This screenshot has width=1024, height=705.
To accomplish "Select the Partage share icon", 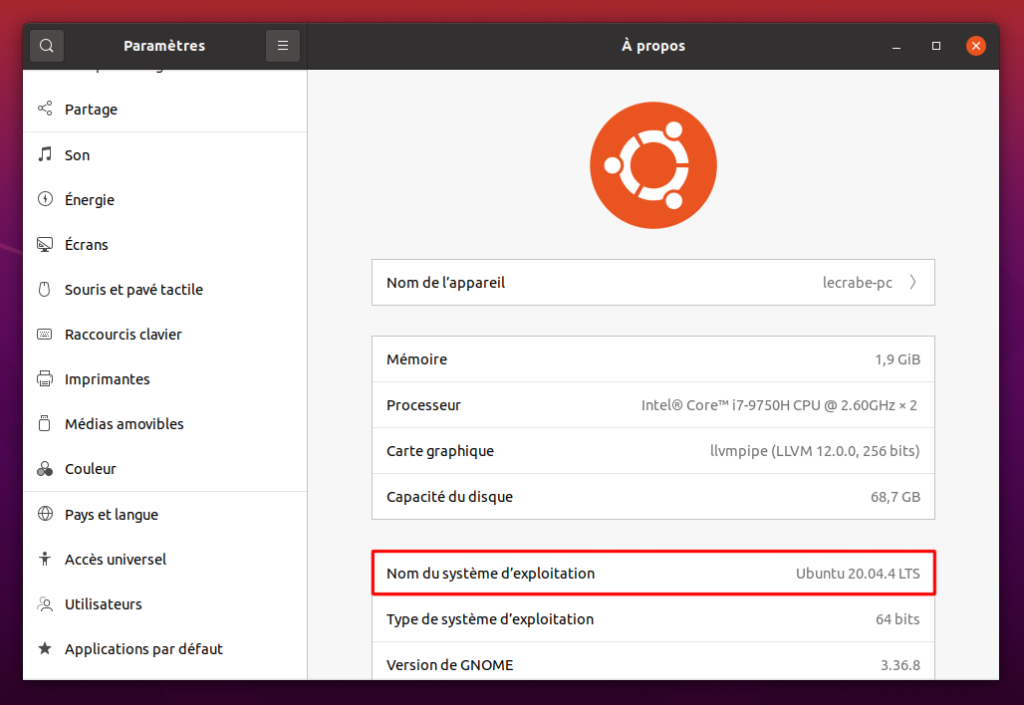I will tap(45, 108).
